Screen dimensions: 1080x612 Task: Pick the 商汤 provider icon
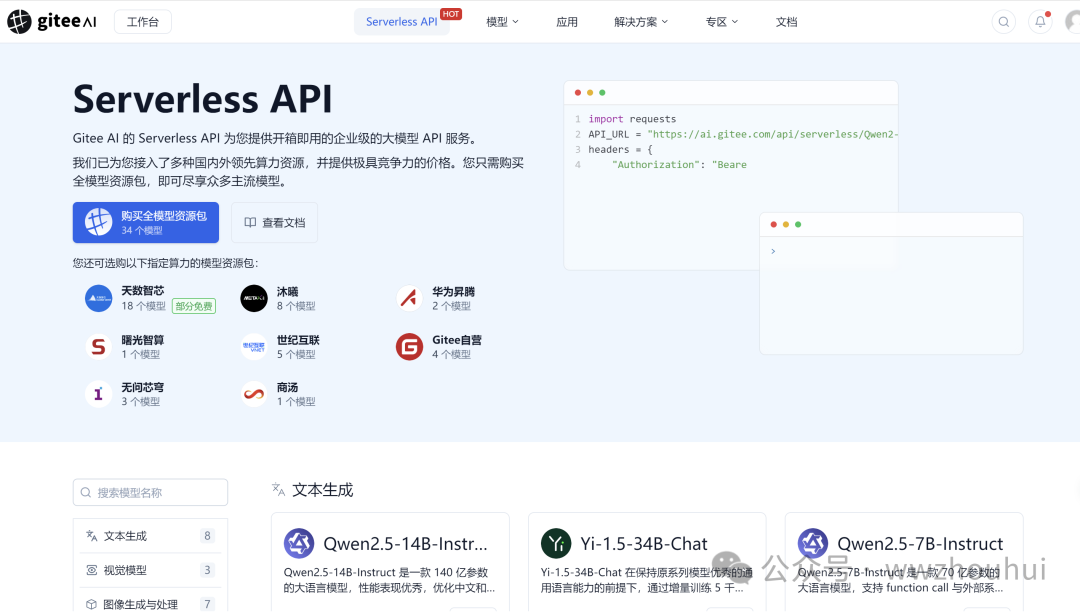click(x=254, y=394)
